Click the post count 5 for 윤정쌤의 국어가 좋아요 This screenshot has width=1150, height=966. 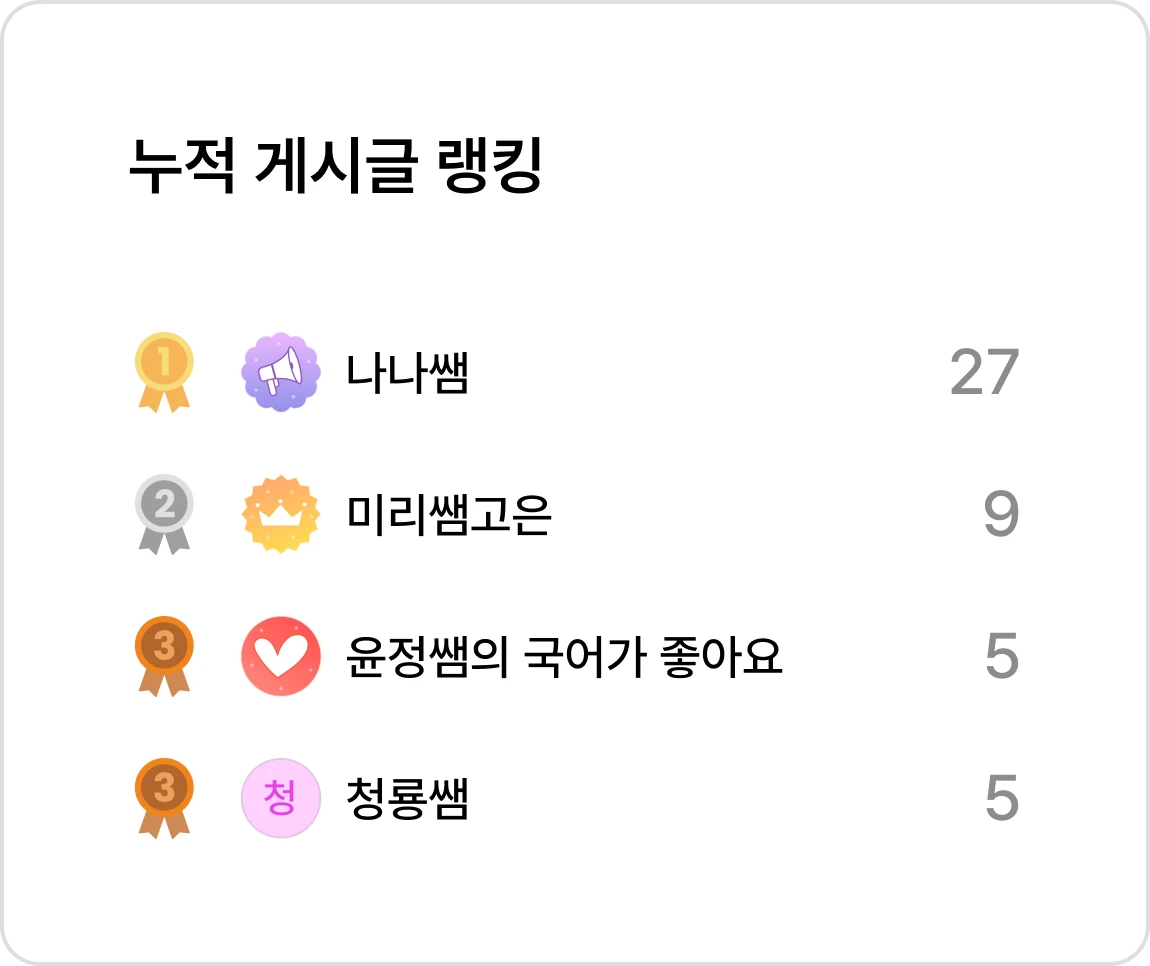pos(1002,656)
